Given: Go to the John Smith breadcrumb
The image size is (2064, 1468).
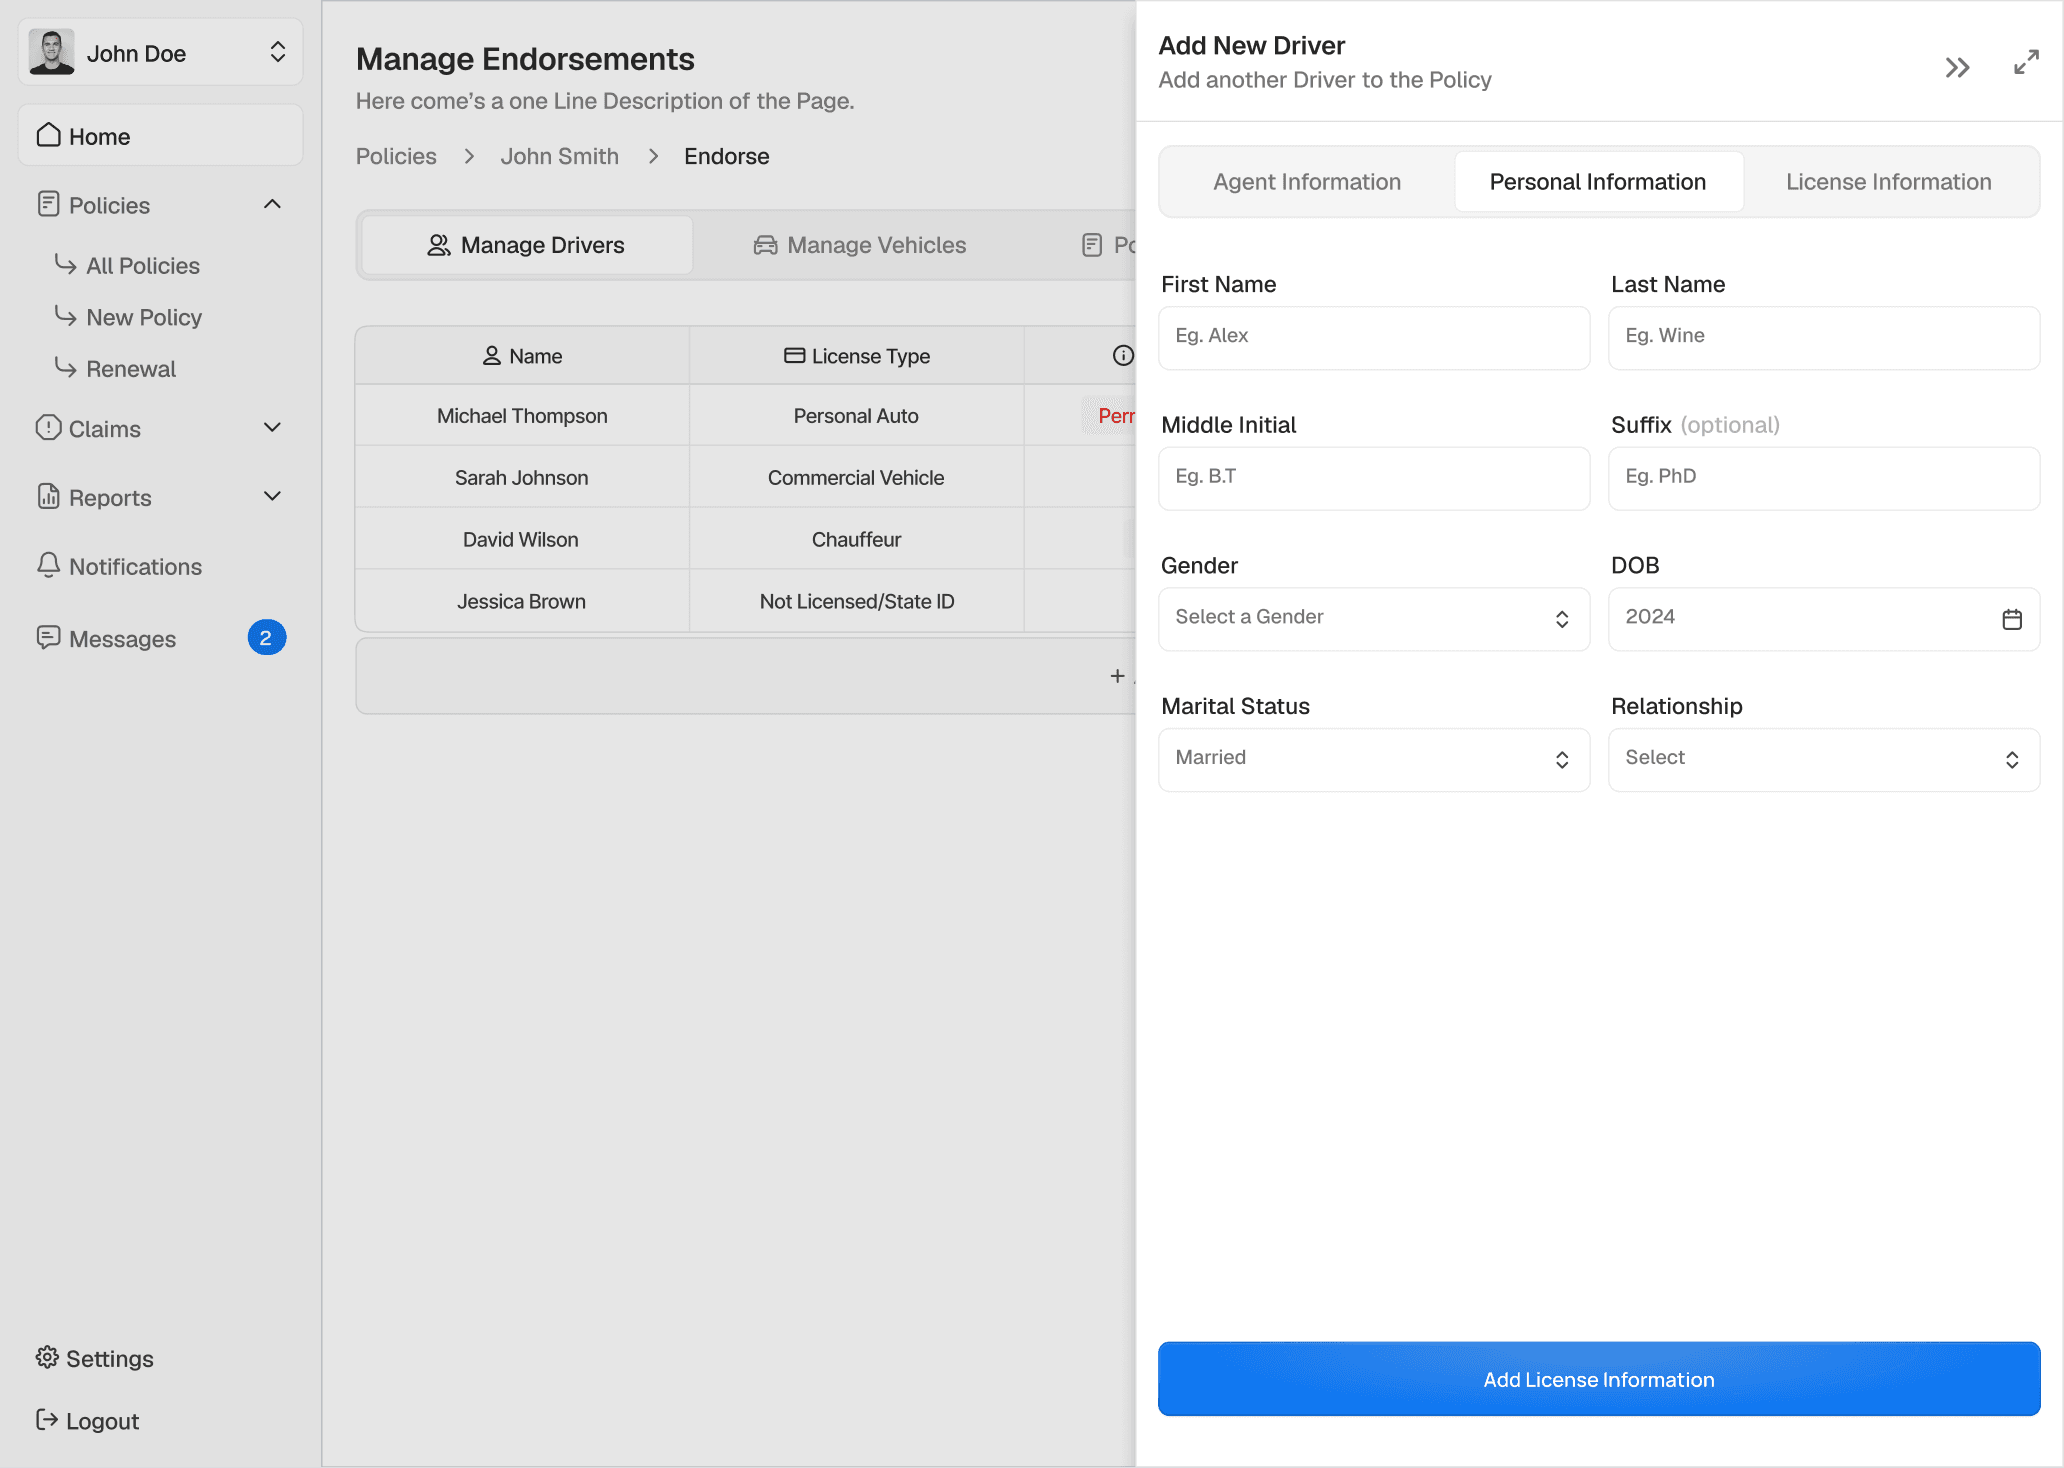Looking at the screenshot, I should [x=559, y=156].
